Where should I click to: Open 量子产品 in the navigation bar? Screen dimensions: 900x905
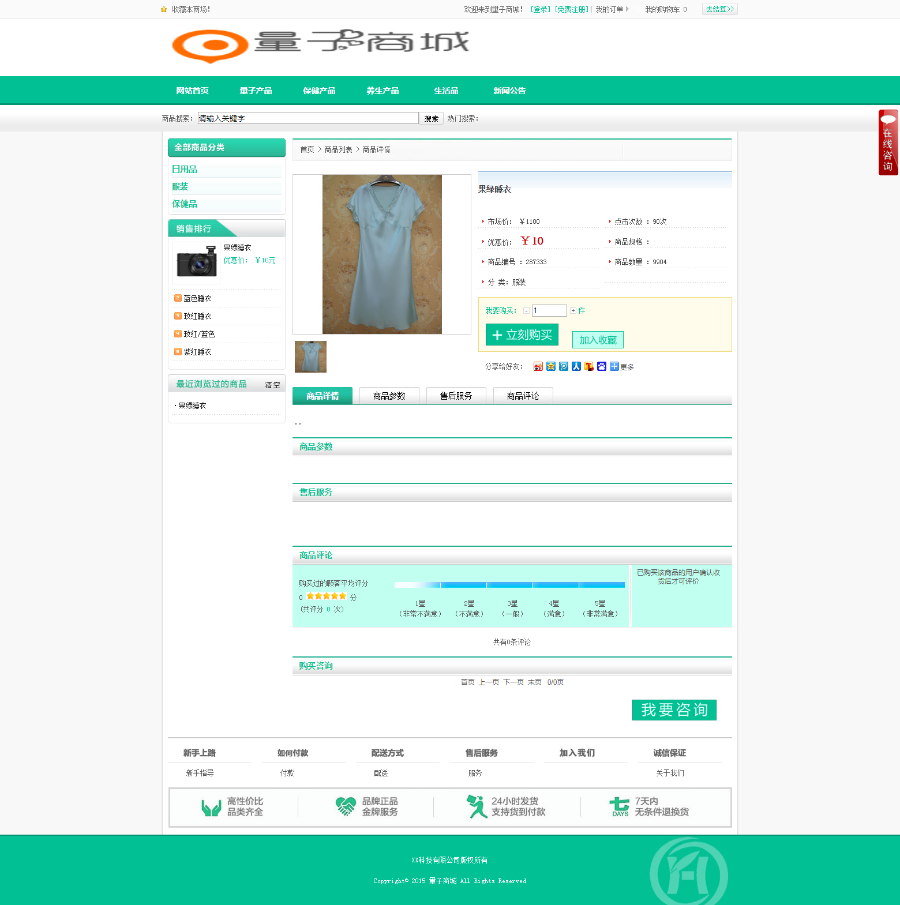(x=256, y=91)
